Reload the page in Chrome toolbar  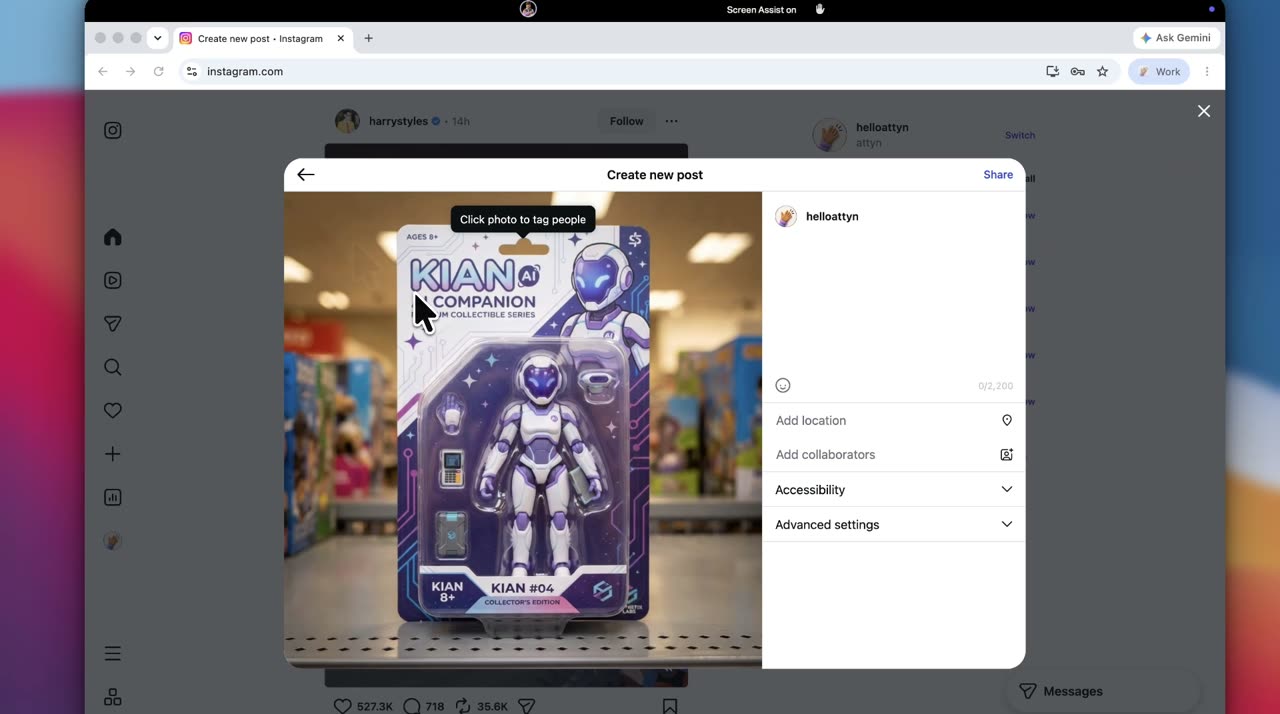[158, 71]
